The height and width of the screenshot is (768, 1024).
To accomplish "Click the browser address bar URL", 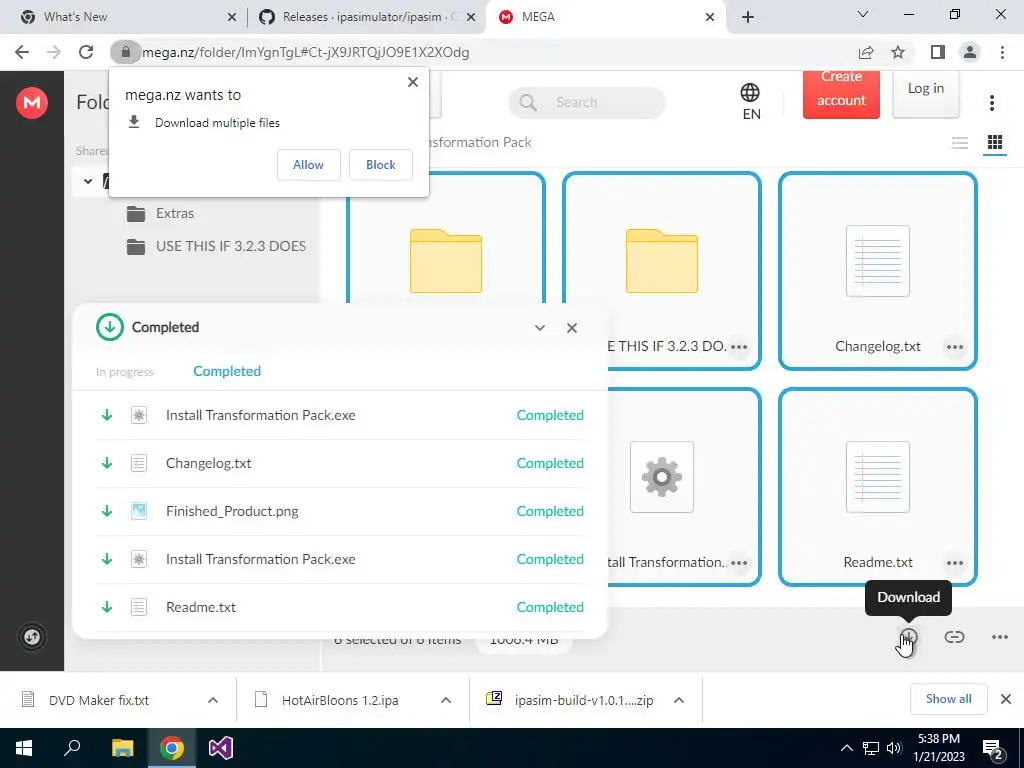I will [x=306, y=52].
